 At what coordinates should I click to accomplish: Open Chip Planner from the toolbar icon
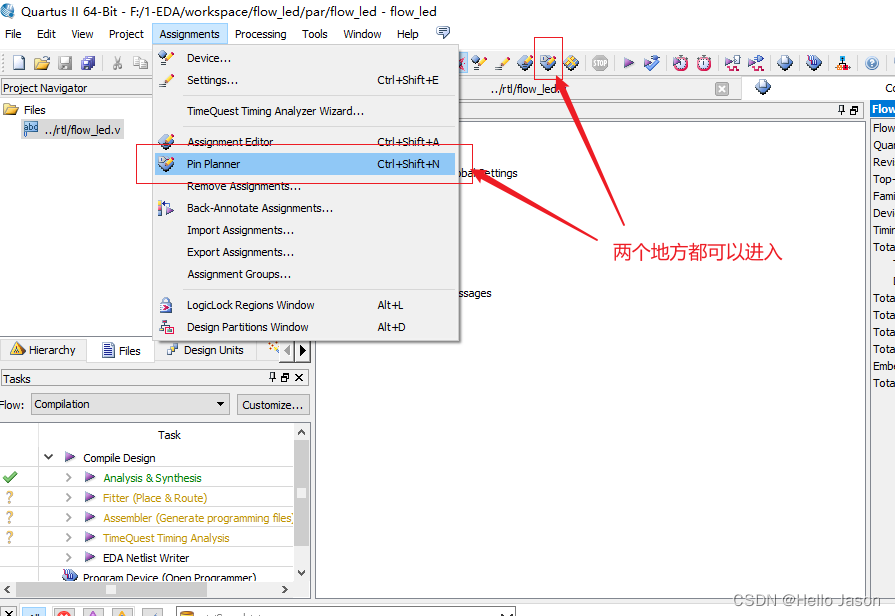(571, 63)
